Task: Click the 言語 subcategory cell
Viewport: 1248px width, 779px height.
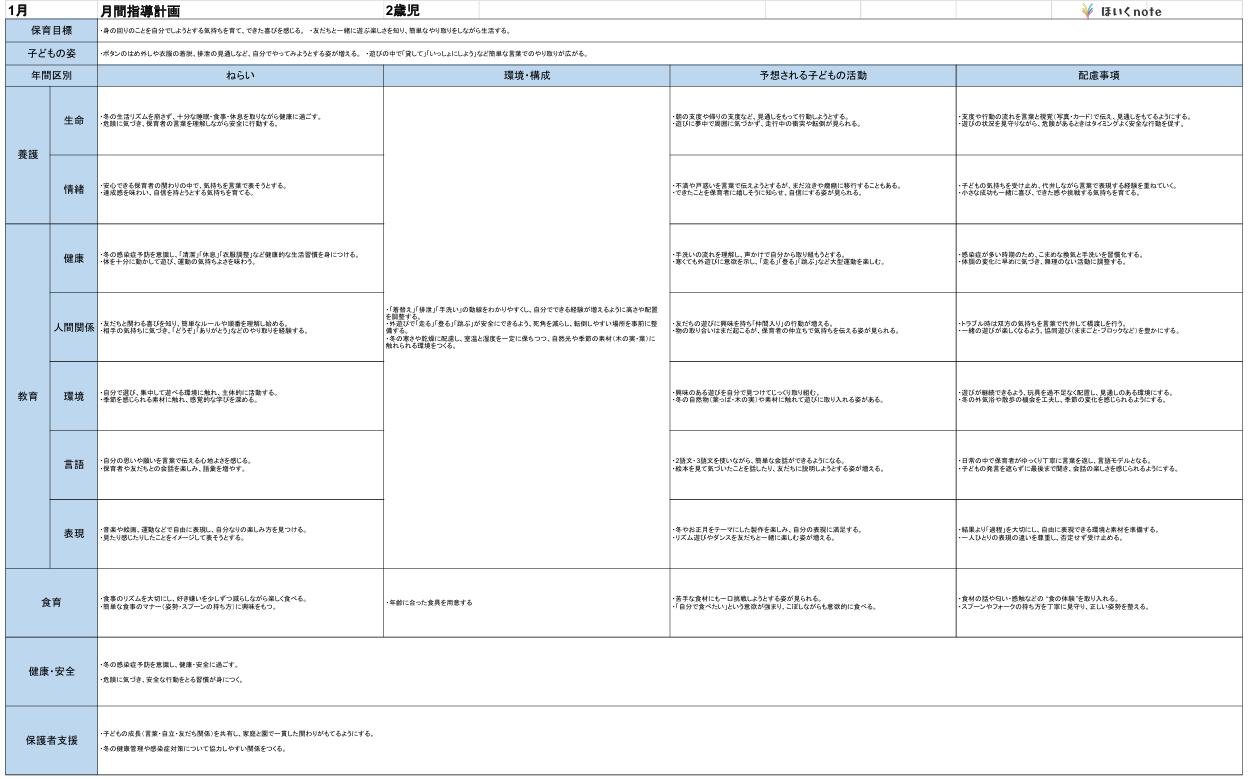Action: coord(74,464)
